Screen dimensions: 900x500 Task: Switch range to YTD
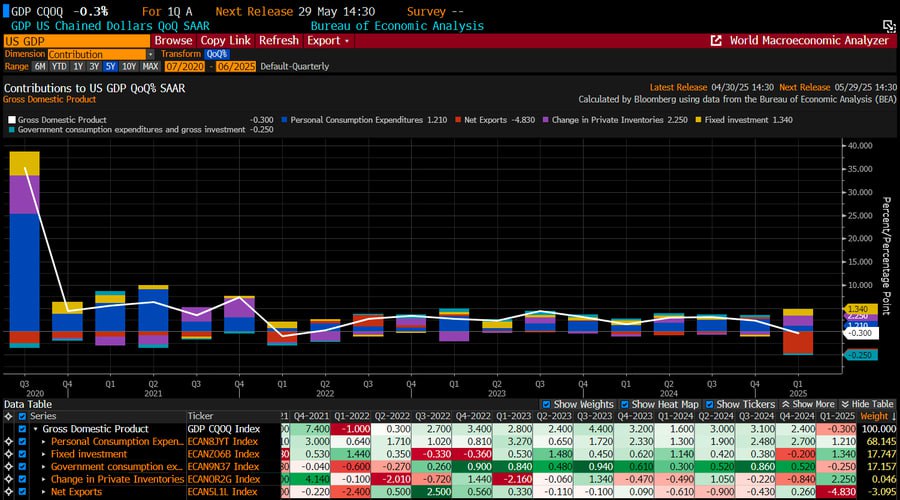pos(60,66)
